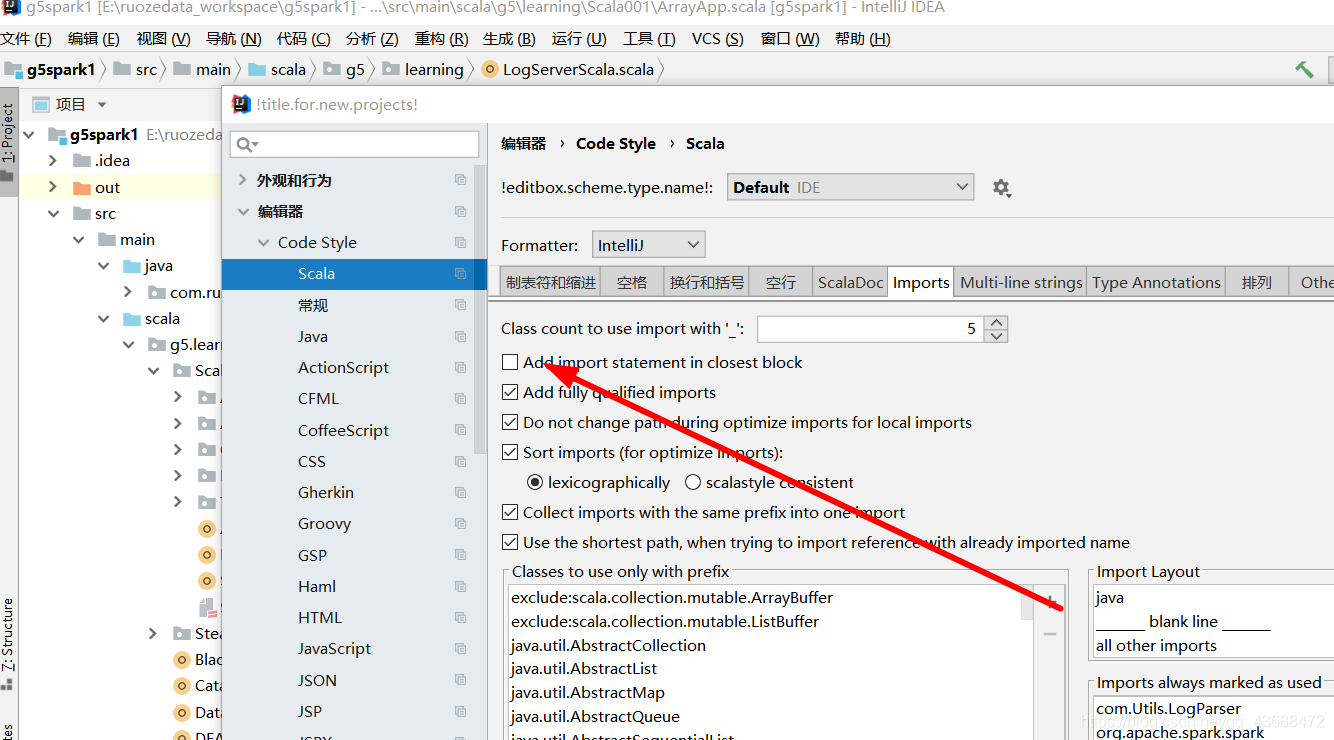
Task: Click the scala source folder icon in tree
Action: (x=131, y=319)
